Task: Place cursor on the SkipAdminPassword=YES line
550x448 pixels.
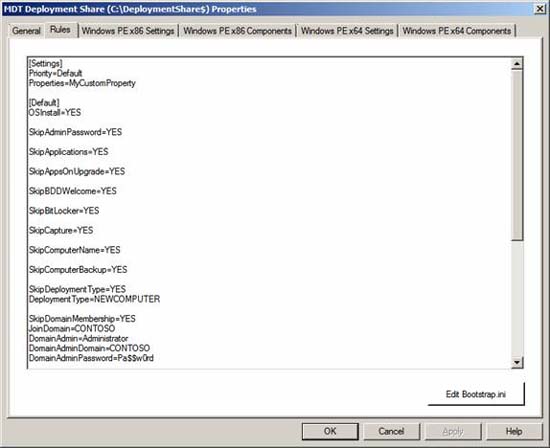Action: (x=75, y=132)
